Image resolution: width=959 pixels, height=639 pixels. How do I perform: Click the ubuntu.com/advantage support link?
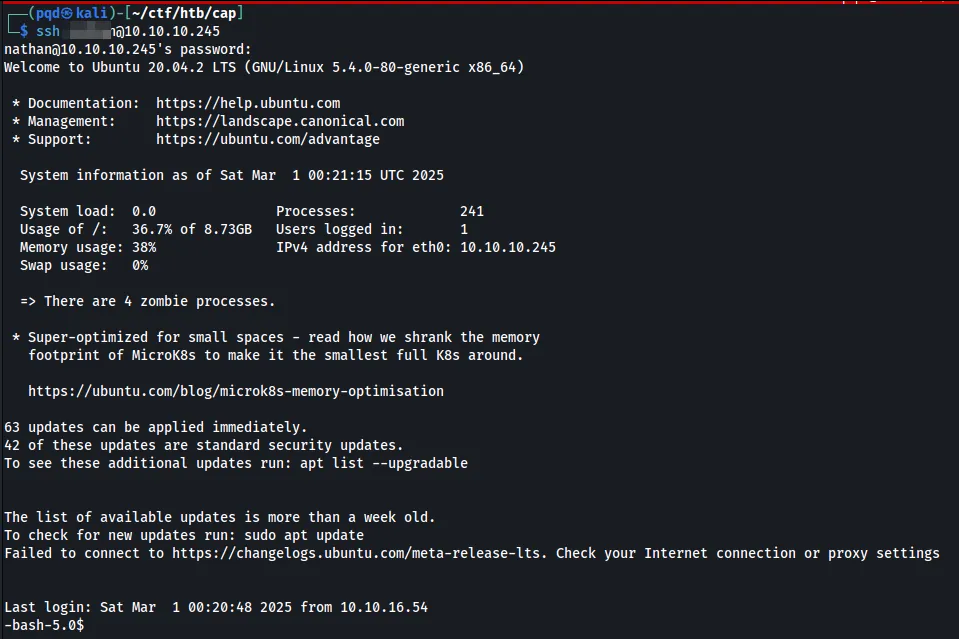click(x=268, y=139)
